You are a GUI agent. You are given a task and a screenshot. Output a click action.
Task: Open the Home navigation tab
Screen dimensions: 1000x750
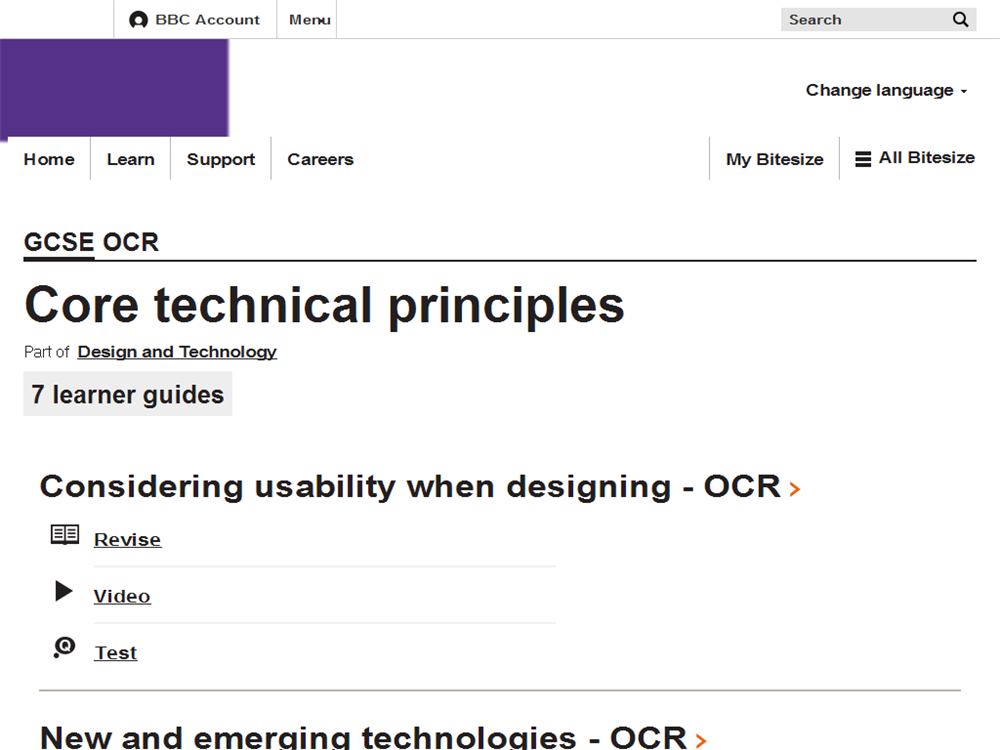[49, 159]
